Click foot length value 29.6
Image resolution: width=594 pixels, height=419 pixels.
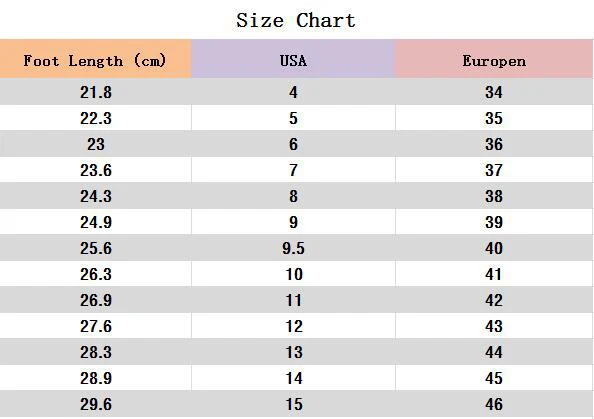point(96,404)
